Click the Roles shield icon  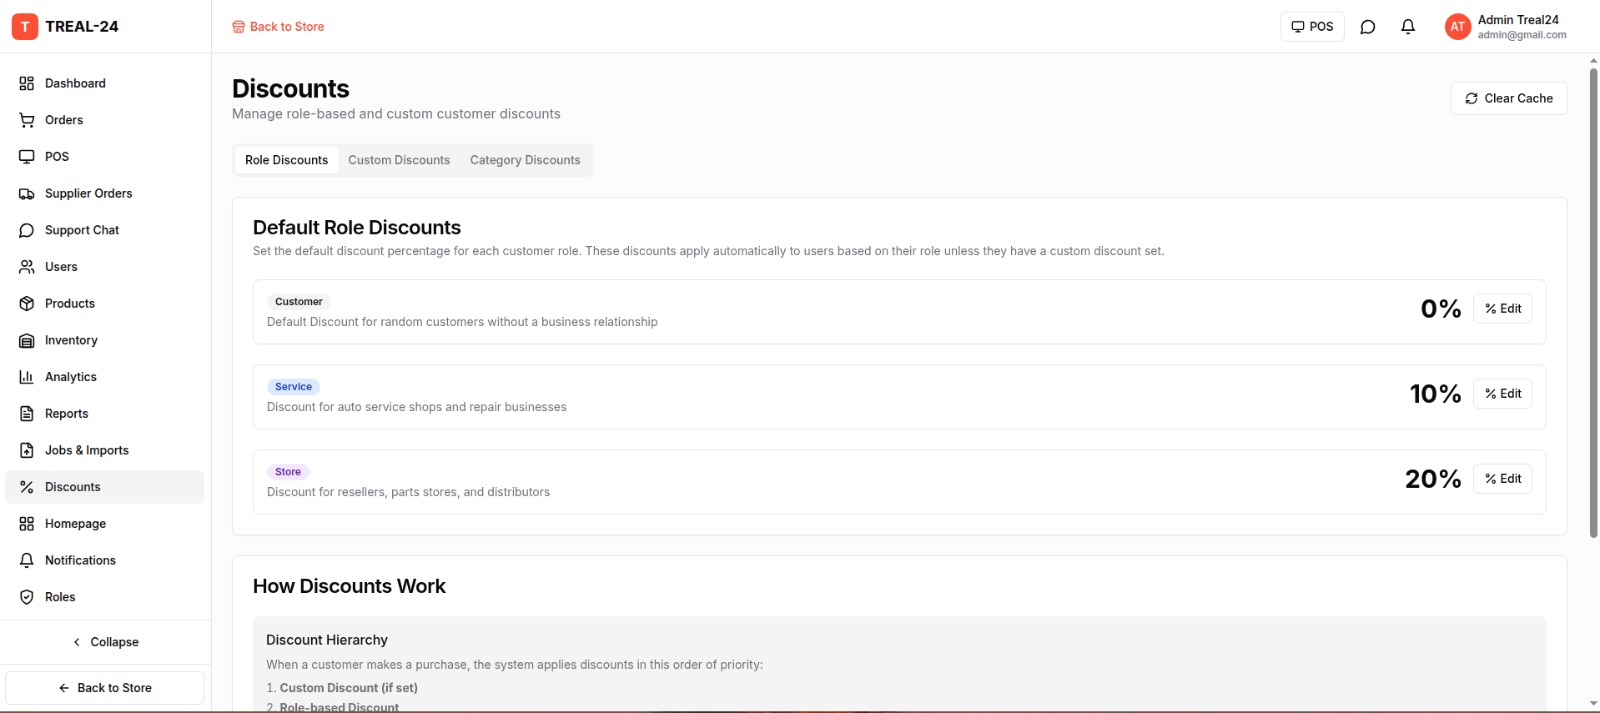[27, 597]
